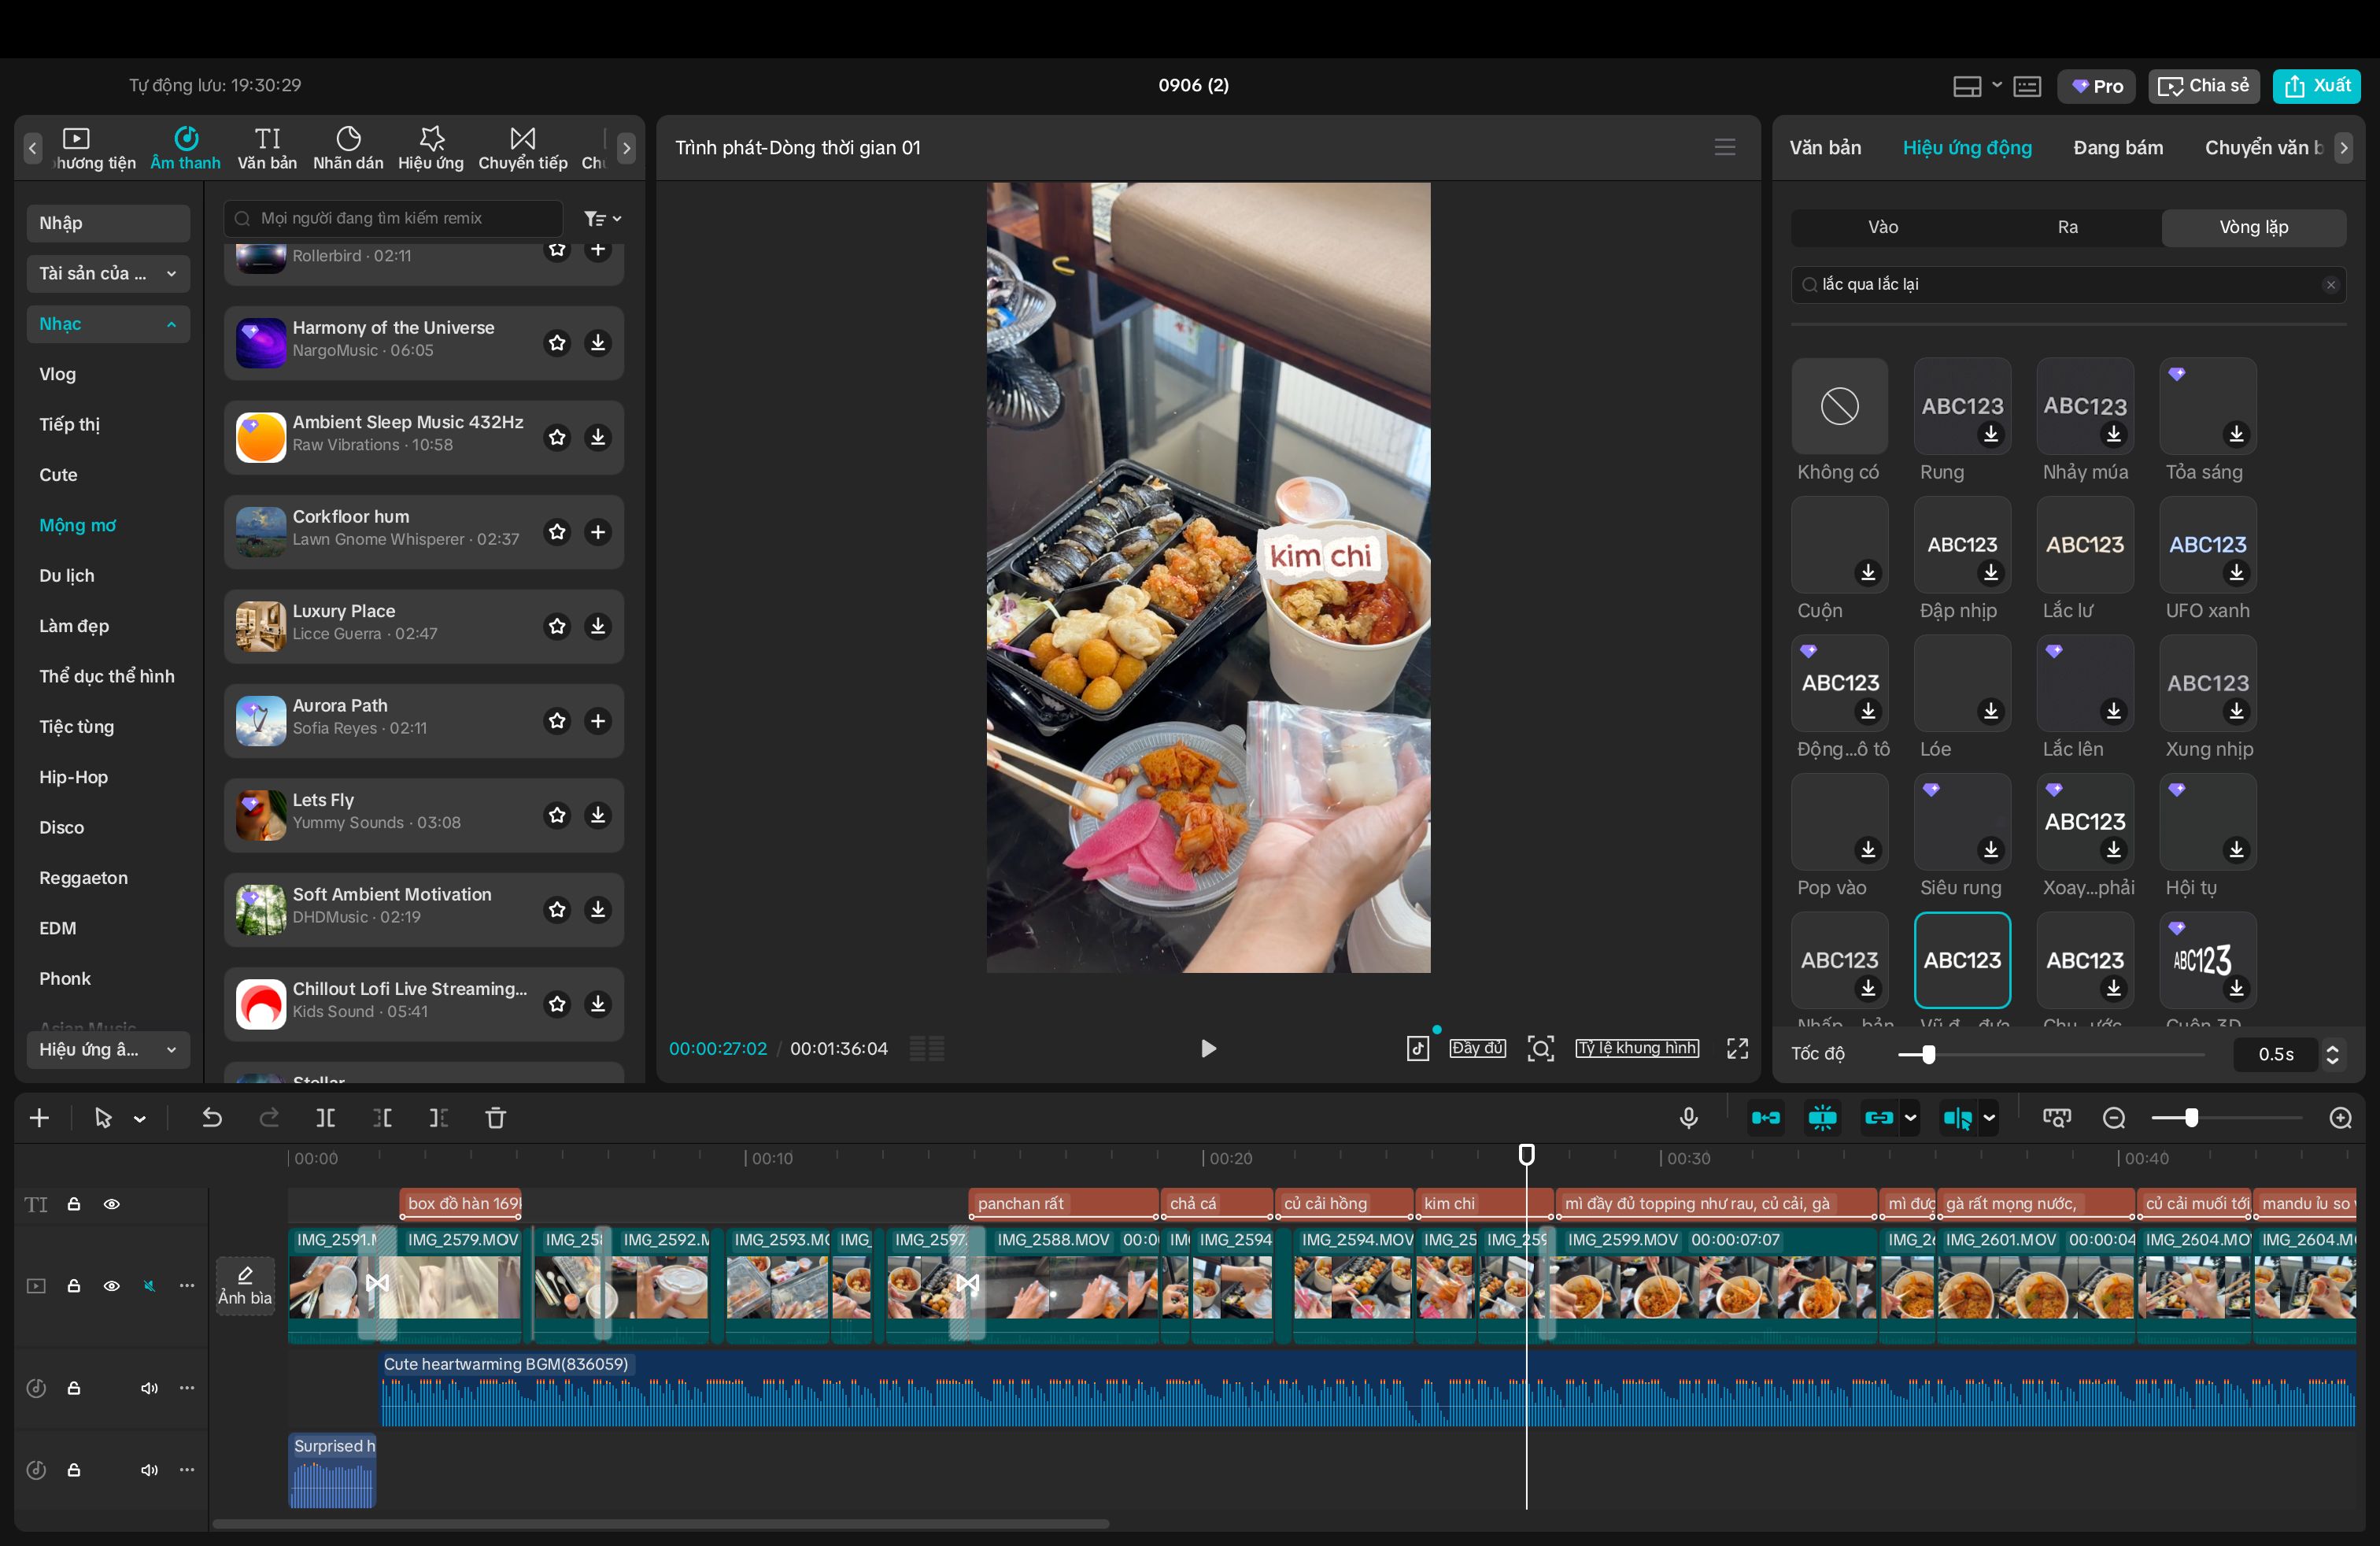Open the Transitions (Chuyển tiếp) panel
2380x1546 pixels.
point(523,148)
